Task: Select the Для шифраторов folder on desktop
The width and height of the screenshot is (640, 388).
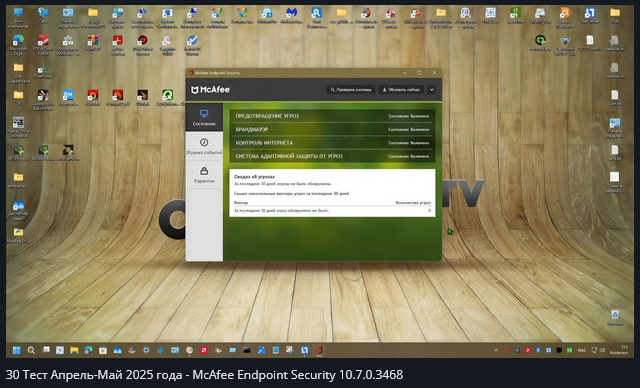Action: (x=18, y=73)
